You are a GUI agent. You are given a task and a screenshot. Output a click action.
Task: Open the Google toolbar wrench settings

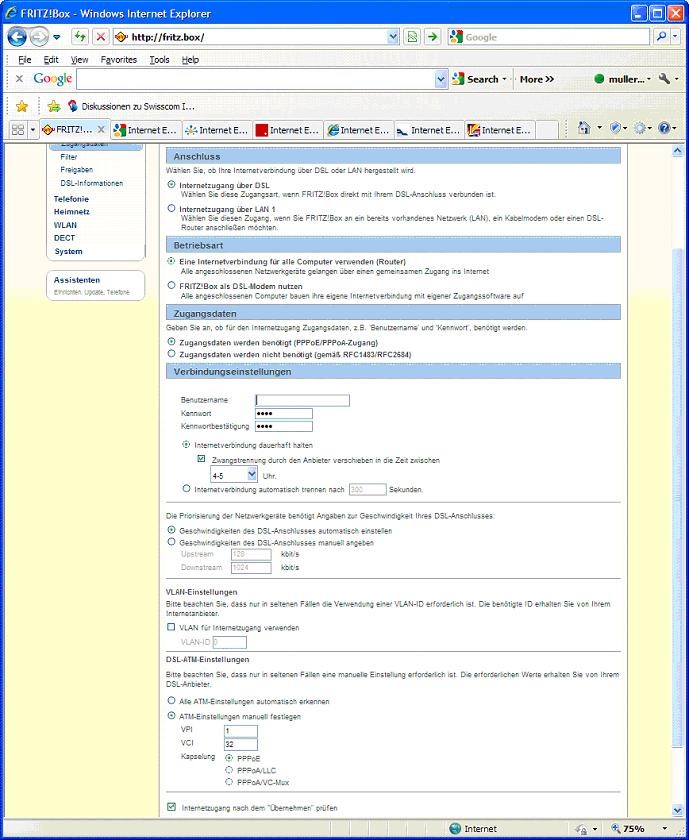(663, 79)
